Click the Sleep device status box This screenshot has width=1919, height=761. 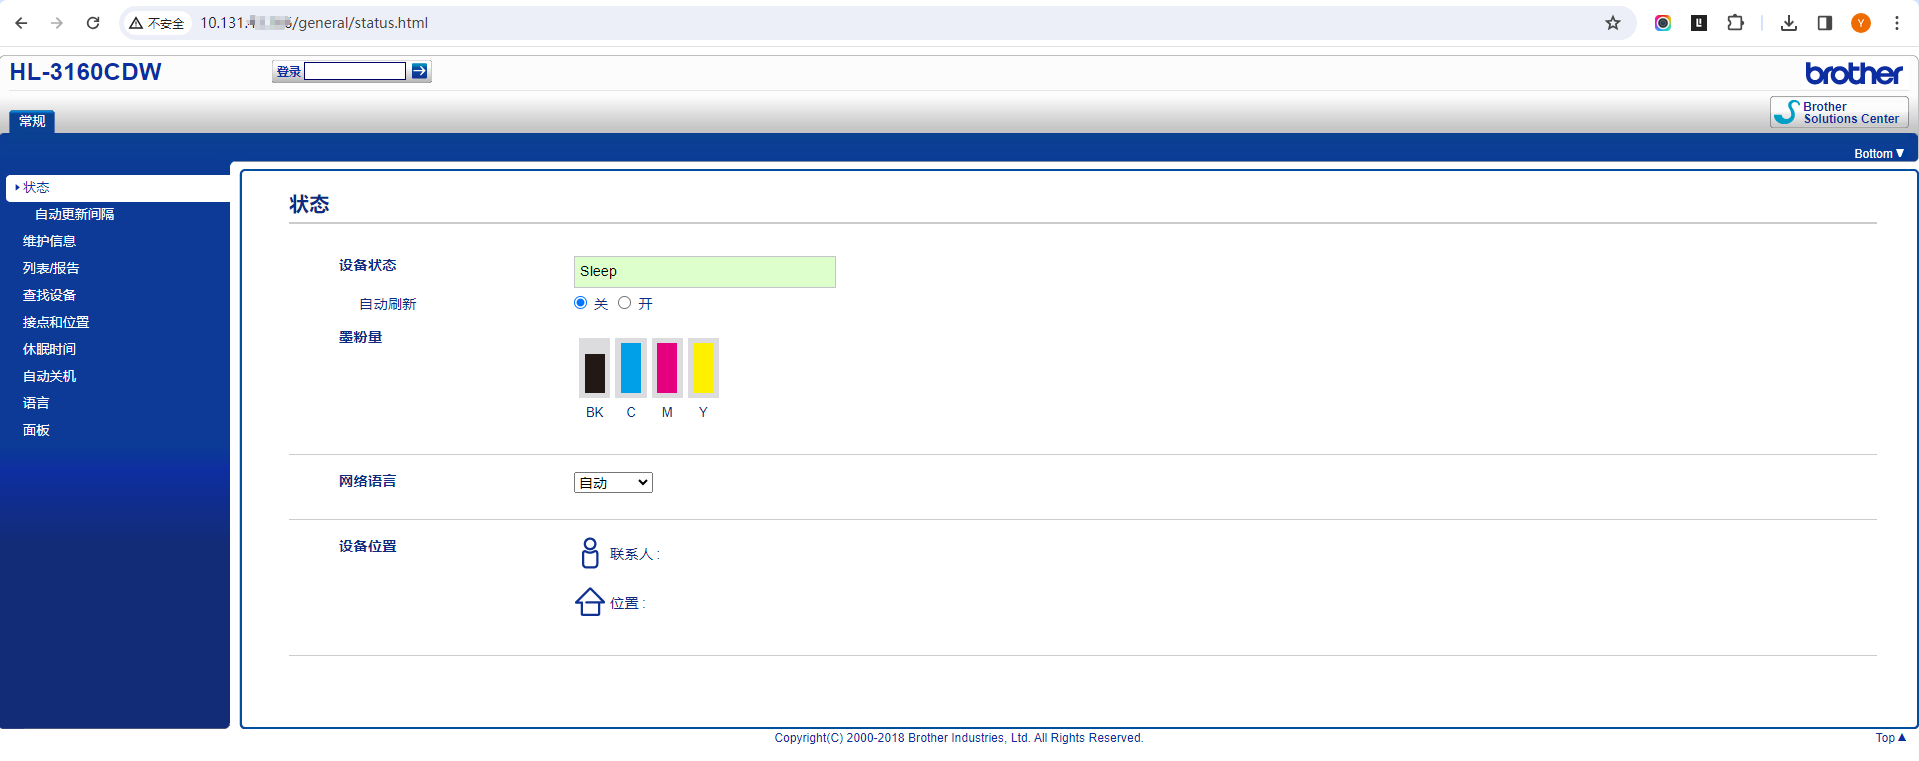[x=705, y=272]
